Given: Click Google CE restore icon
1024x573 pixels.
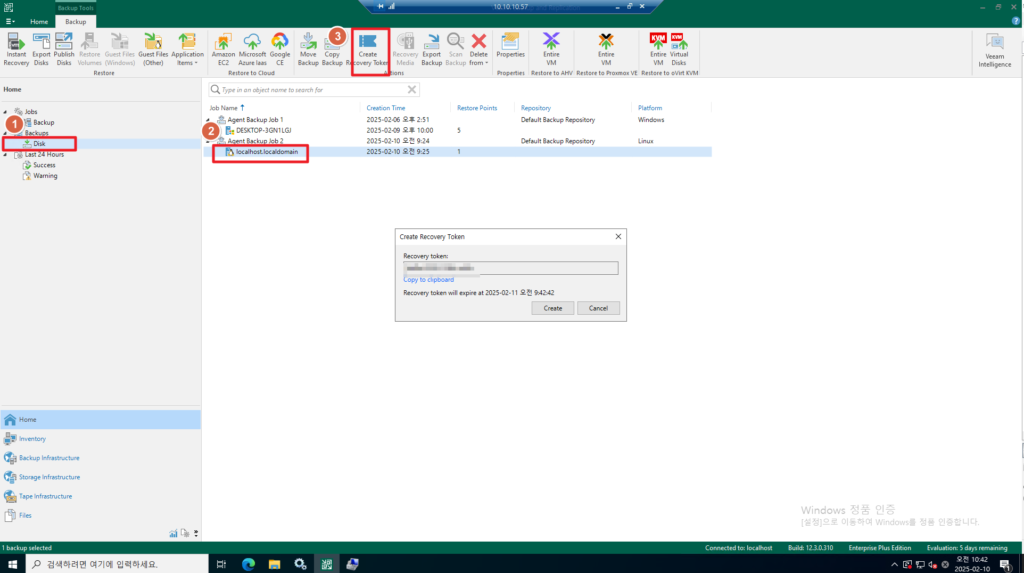Looking at the screenshot, I should (x=280, y=50).
